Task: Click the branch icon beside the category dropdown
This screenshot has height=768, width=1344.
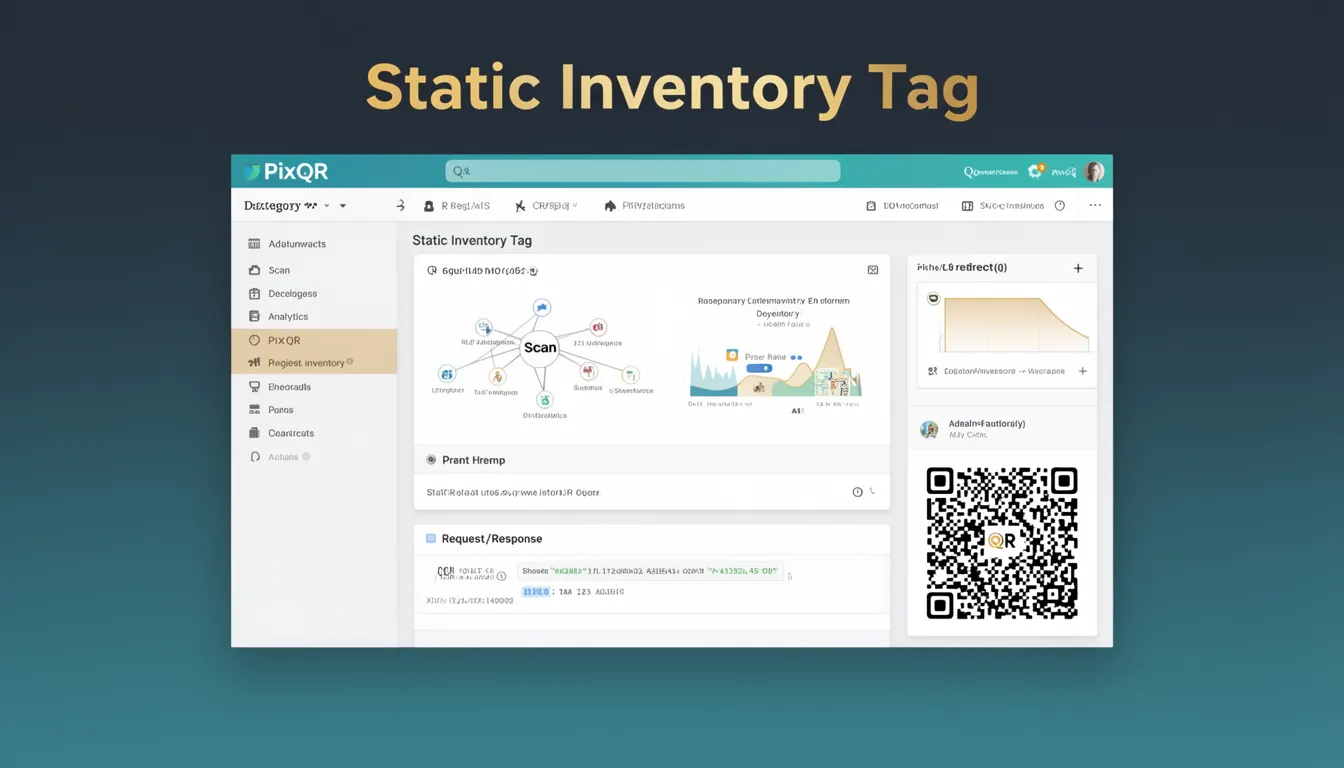Action: [400, 206]
